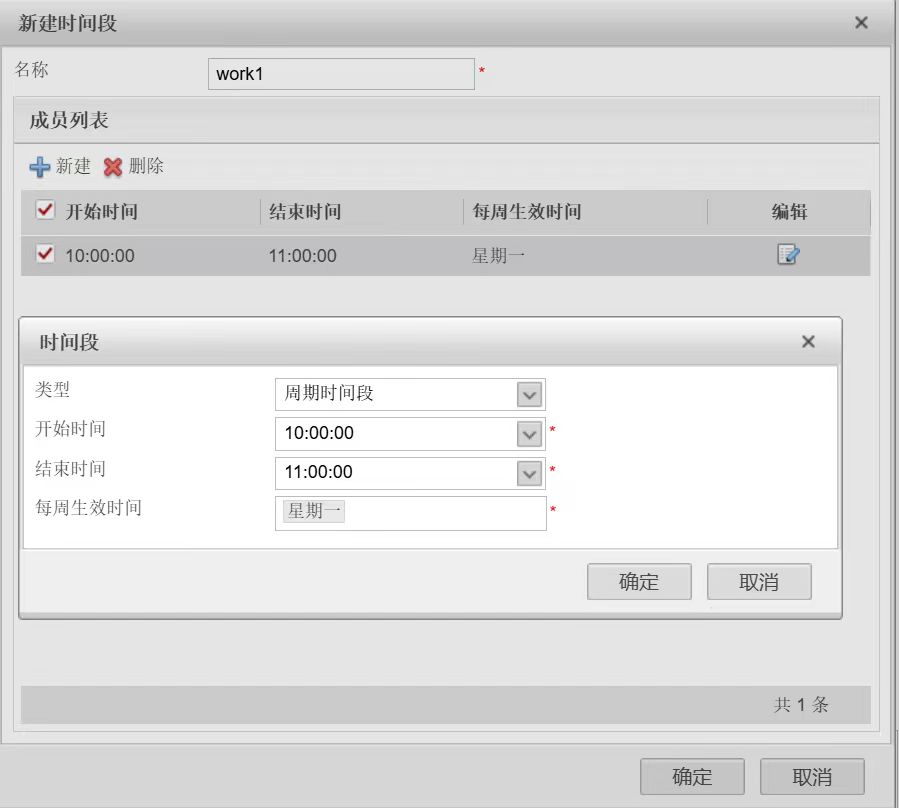Click 取消 in the 时间段 dialog
The image size is (899, 808).
click(759, 581)
